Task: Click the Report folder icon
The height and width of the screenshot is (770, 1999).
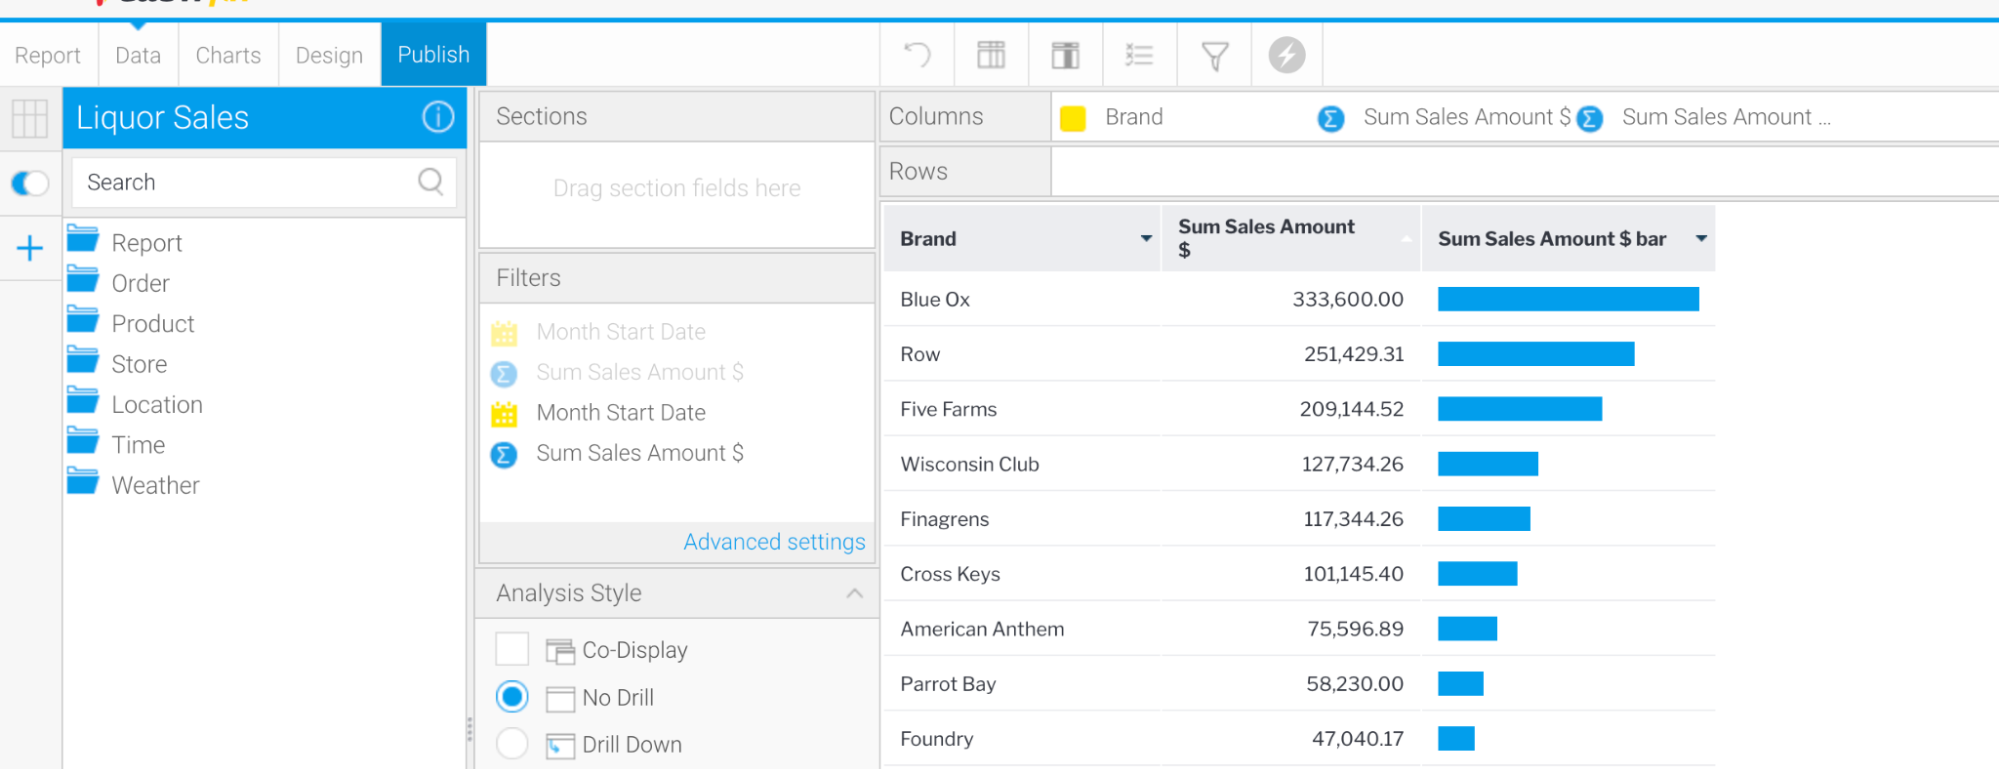Action: (83, 239)
